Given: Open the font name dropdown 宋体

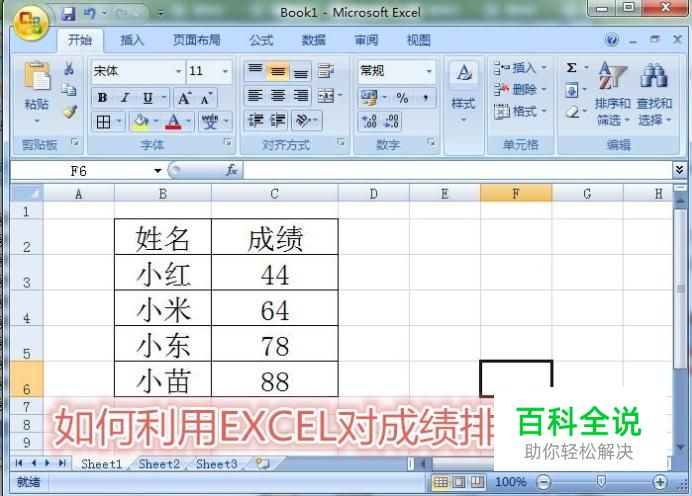Looking at the screenshot, I should tap(178, 71).
